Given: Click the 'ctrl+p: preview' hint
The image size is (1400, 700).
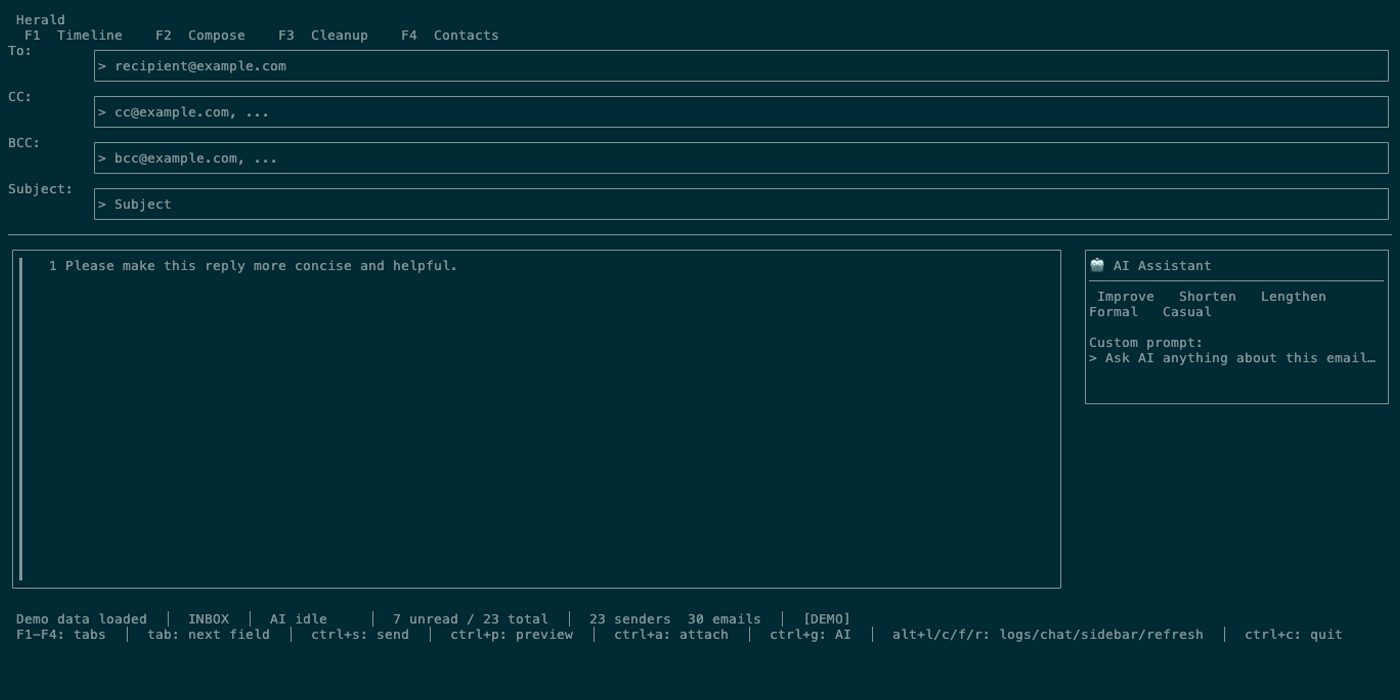Looking at the screenshot, I should click(511, 634).
